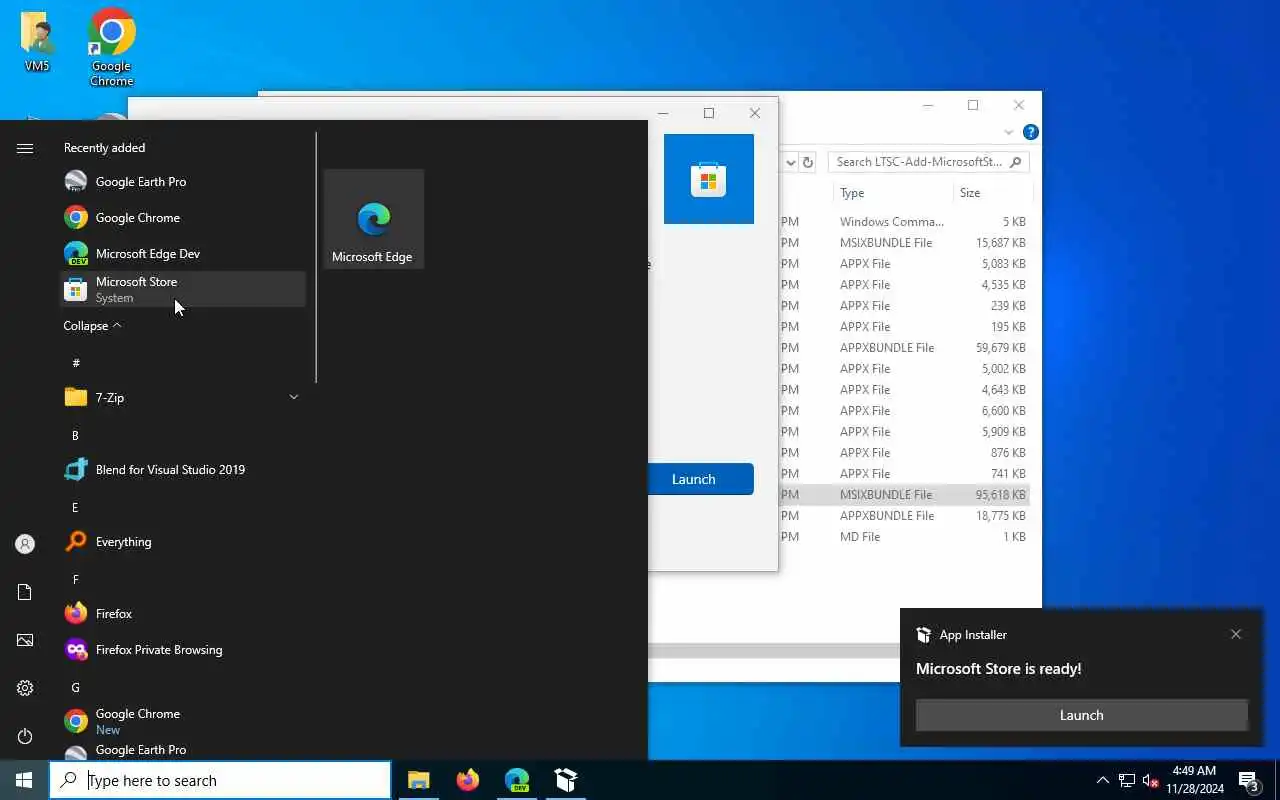The width and height of the screenshot is (1280, 800).
Task: Click the taskbar clock and date
Action: 1194,780
